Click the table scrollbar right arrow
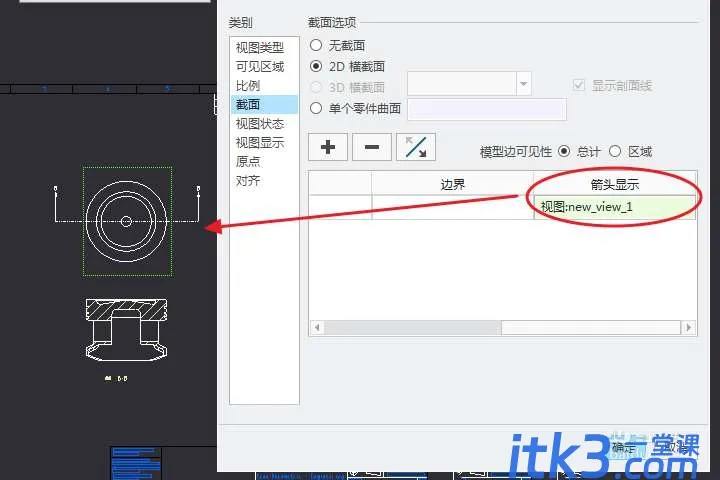The height and width of the screenshot is (480, 720). pos(688,328)
